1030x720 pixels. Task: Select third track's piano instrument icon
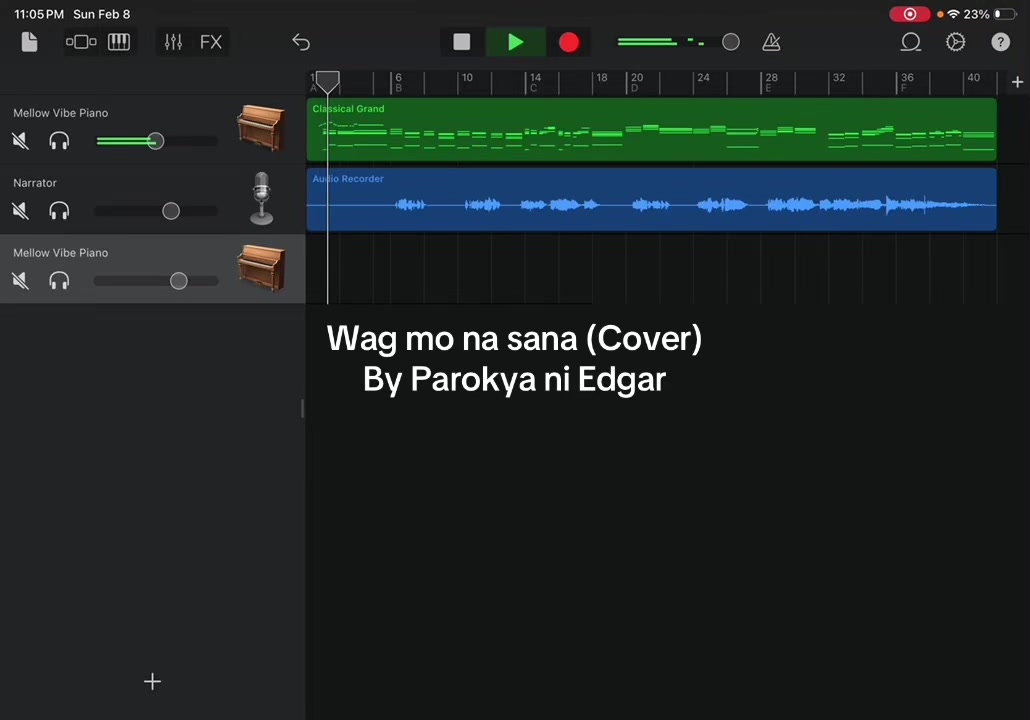tap(261, 267)
